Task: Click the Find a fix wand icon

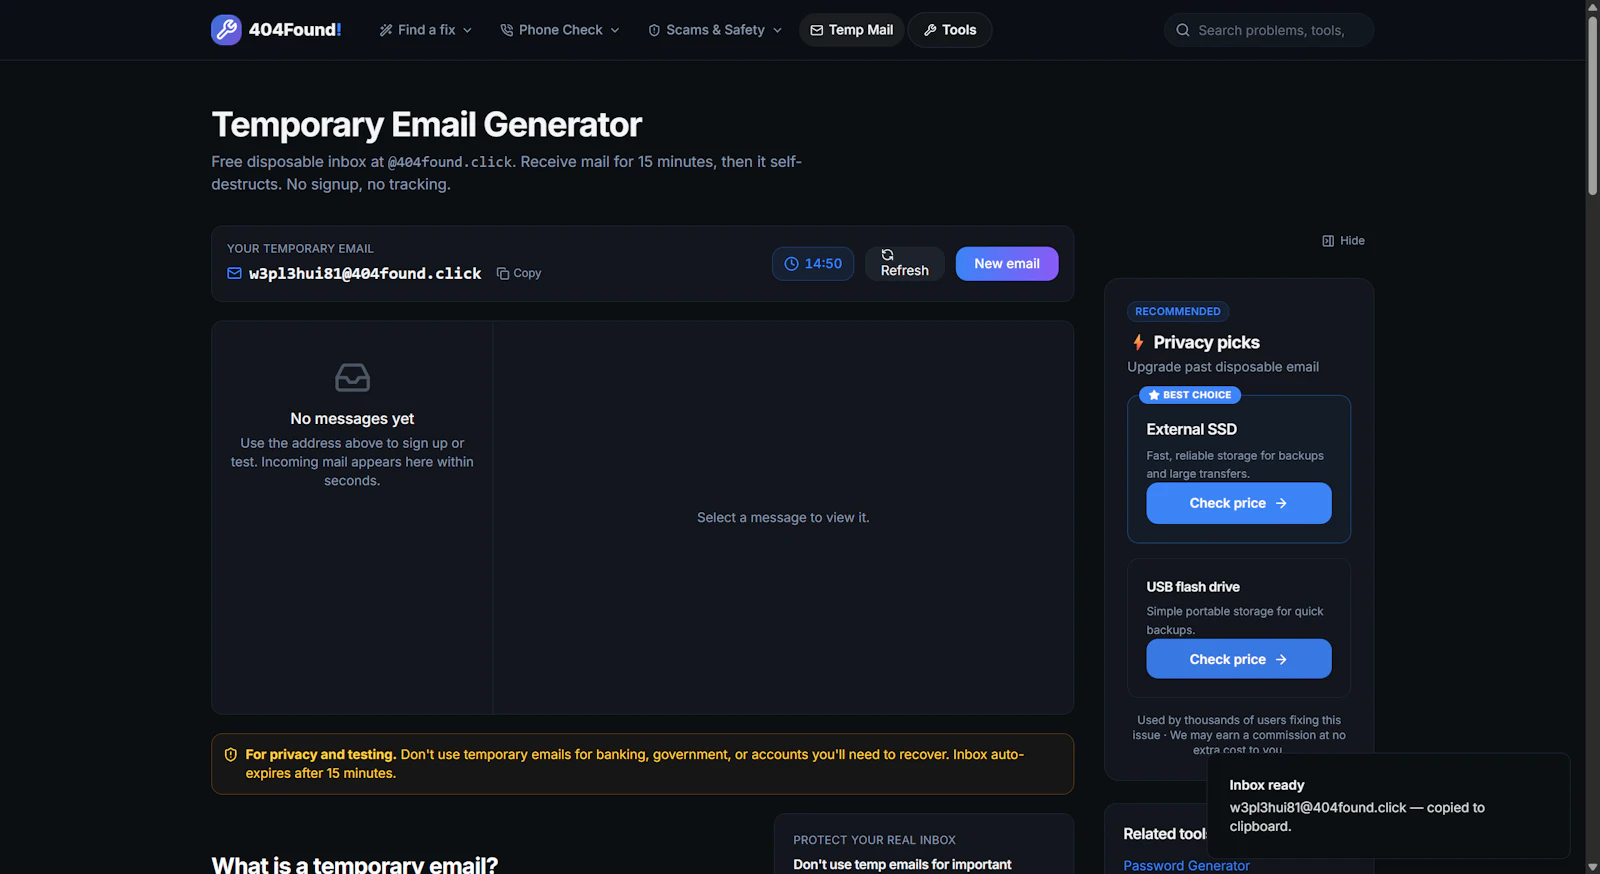Action: [x=386, y=30]
